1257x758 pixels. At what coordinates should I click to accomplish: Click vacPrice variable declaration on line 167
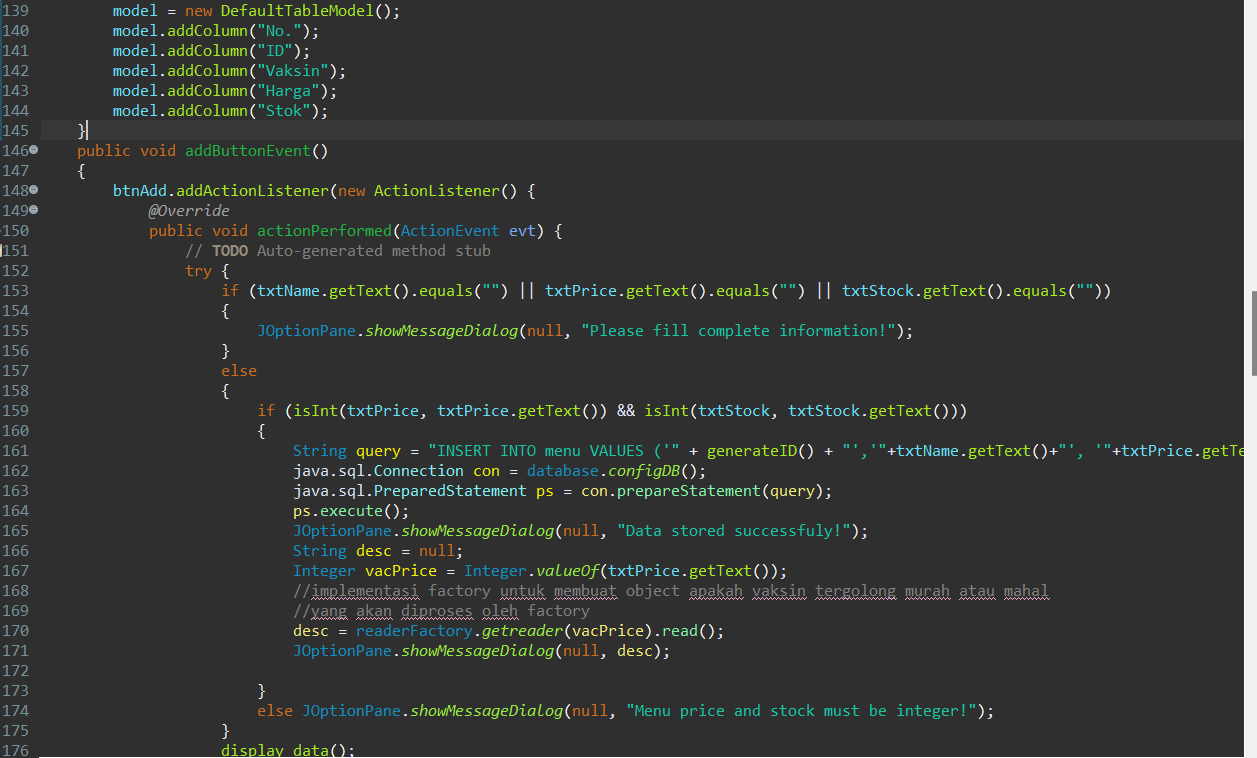click(x=401, y=571)
